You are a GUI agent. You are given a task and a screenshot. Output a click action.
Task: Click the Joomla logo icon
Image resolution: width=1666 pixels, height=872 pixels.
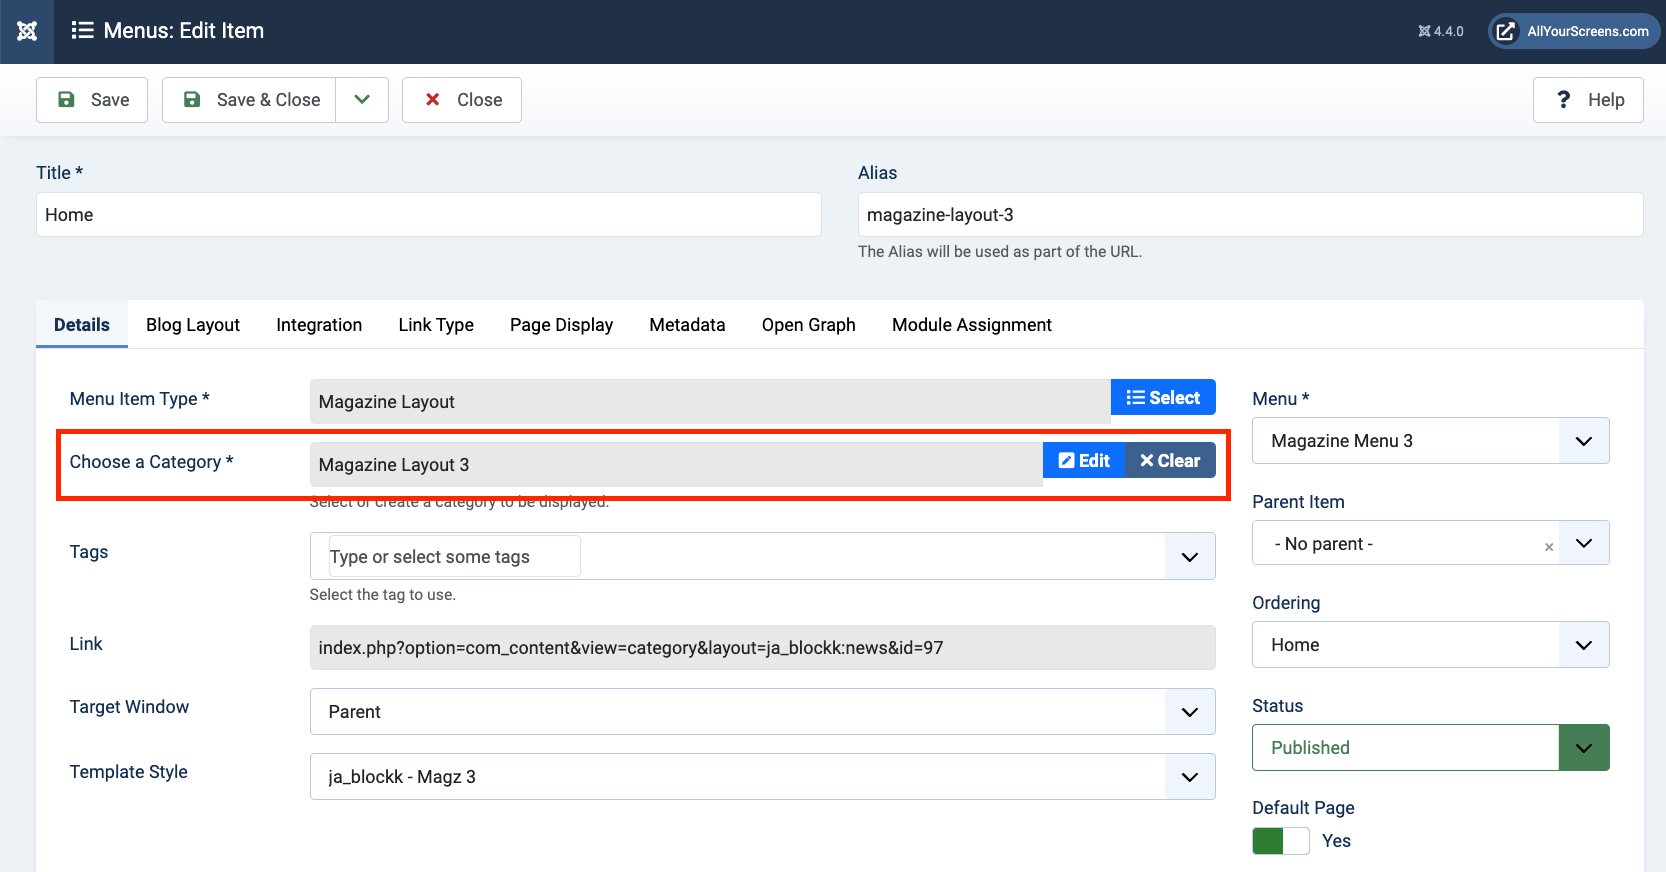tap(27, 31)
